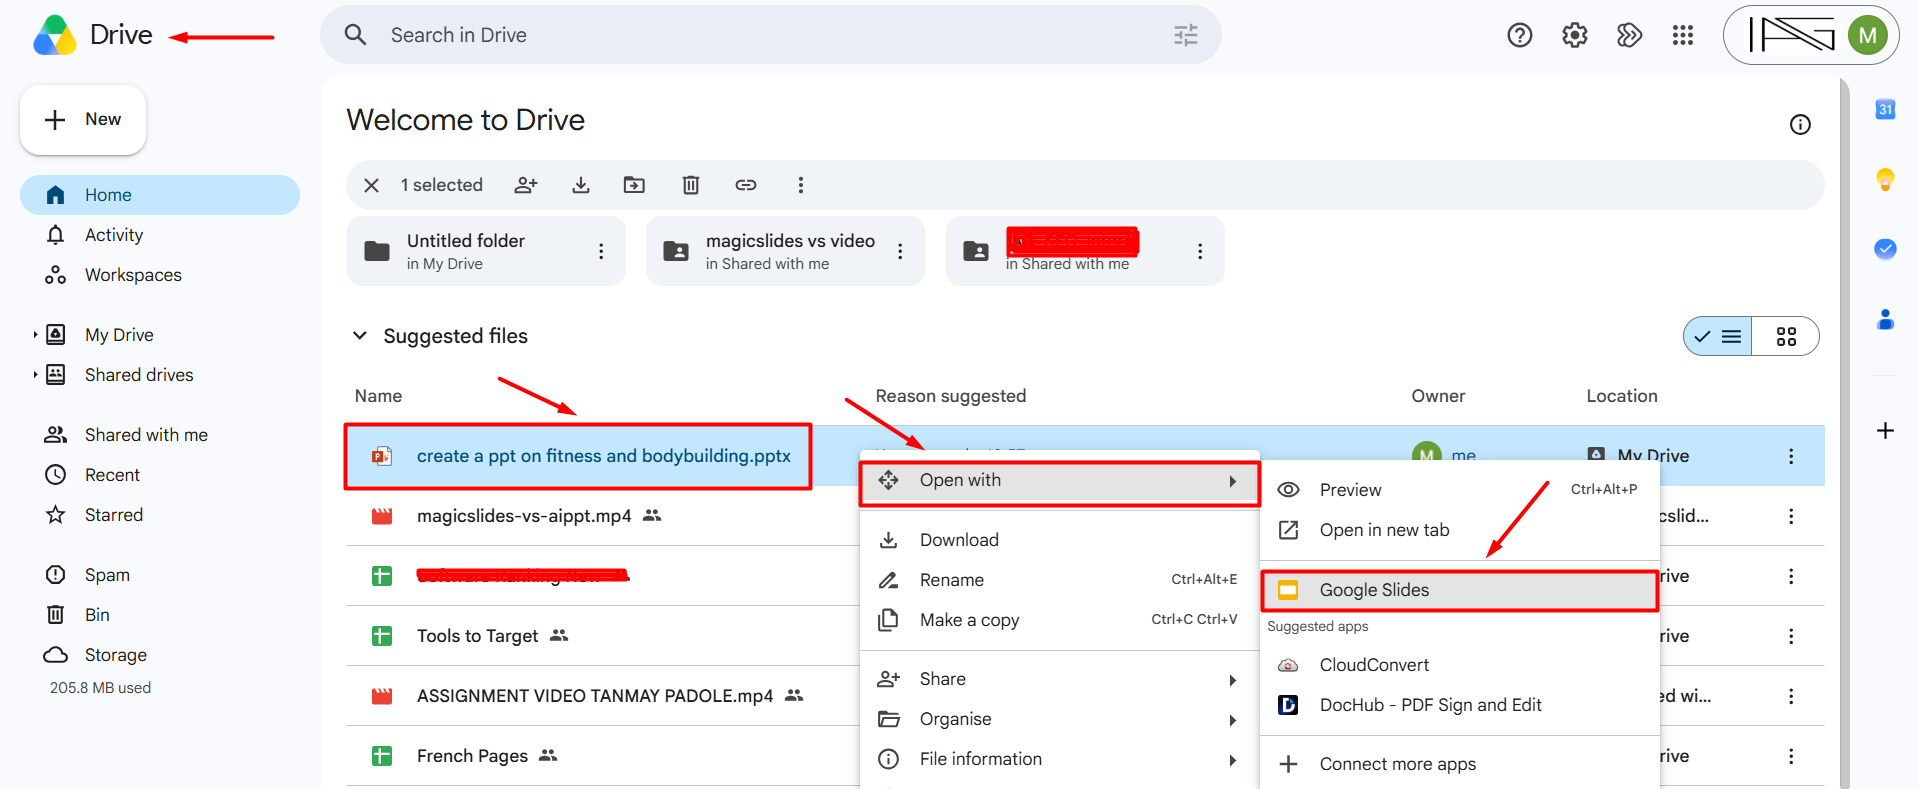Click the Google Drive logo
The width and height of the screenshot is (1919, 789).
[x=55, y=36]
